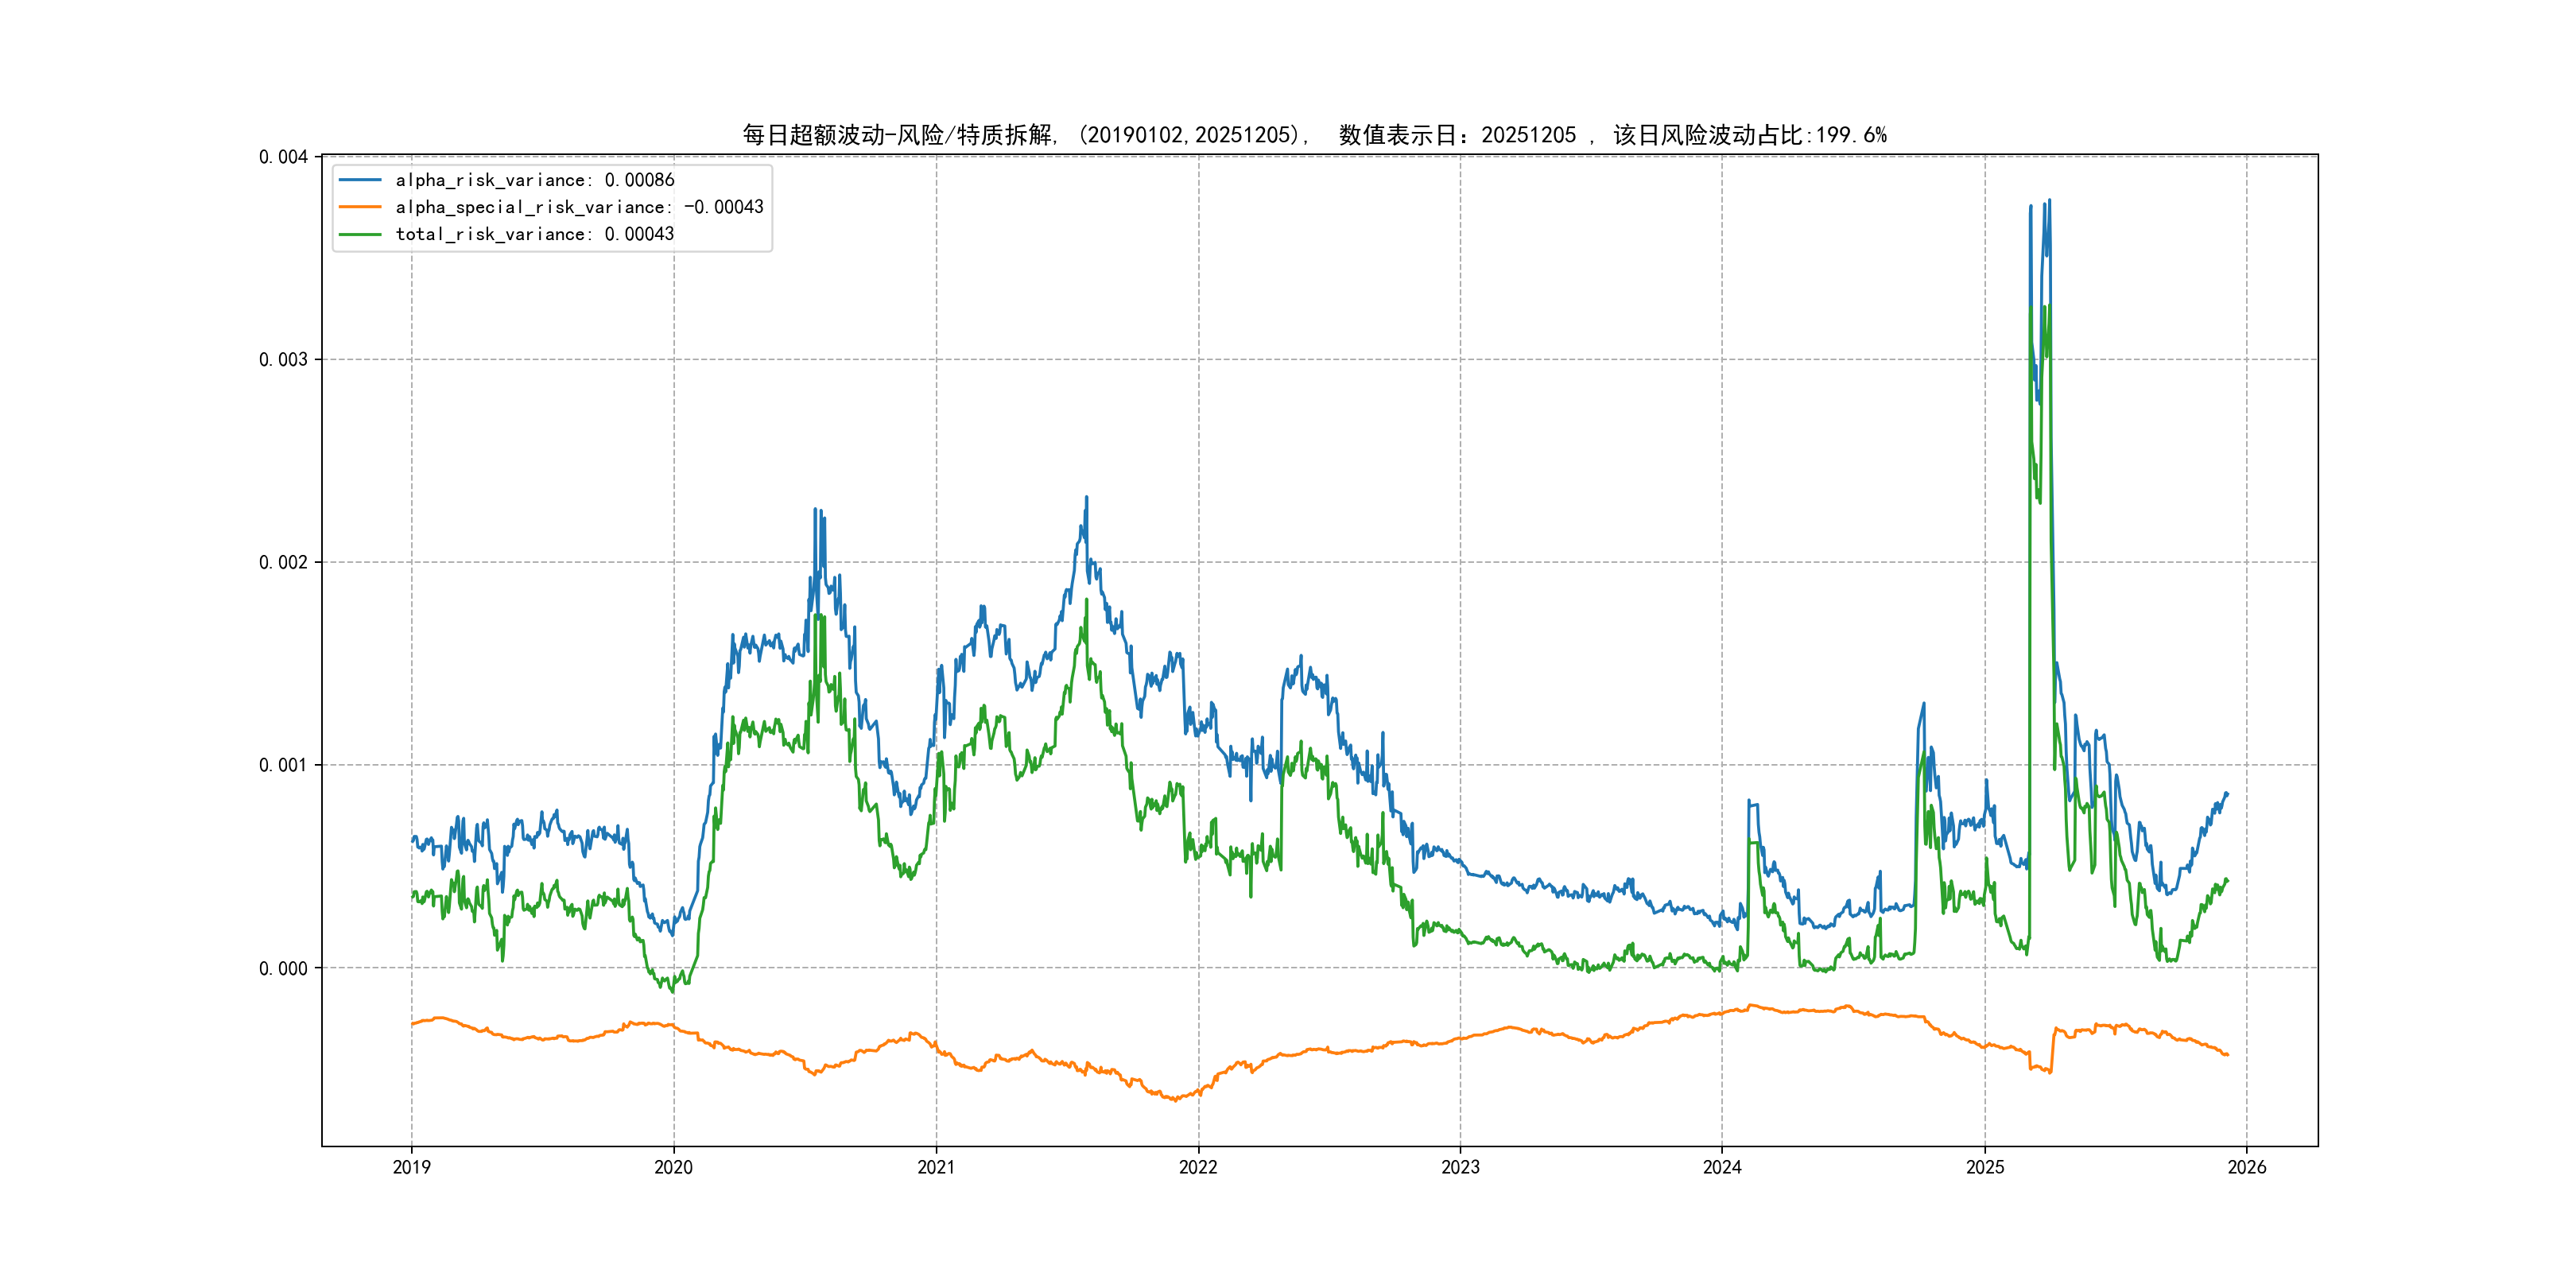2576x1288 pixels.
Task: Click the chart title text
Action: pyautogui.click(x=1314, y=135)
